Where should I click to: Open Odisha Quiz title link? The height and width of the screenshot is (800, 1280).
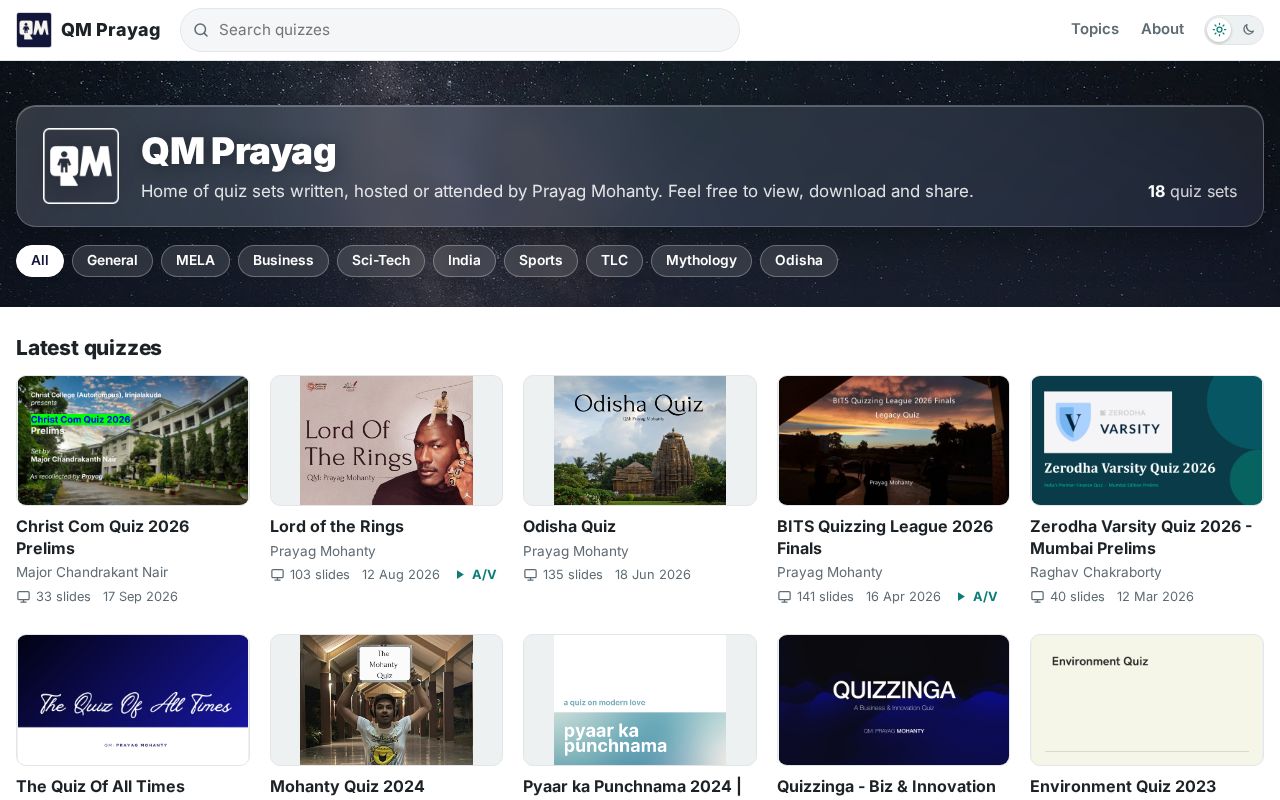coord(569,526)
